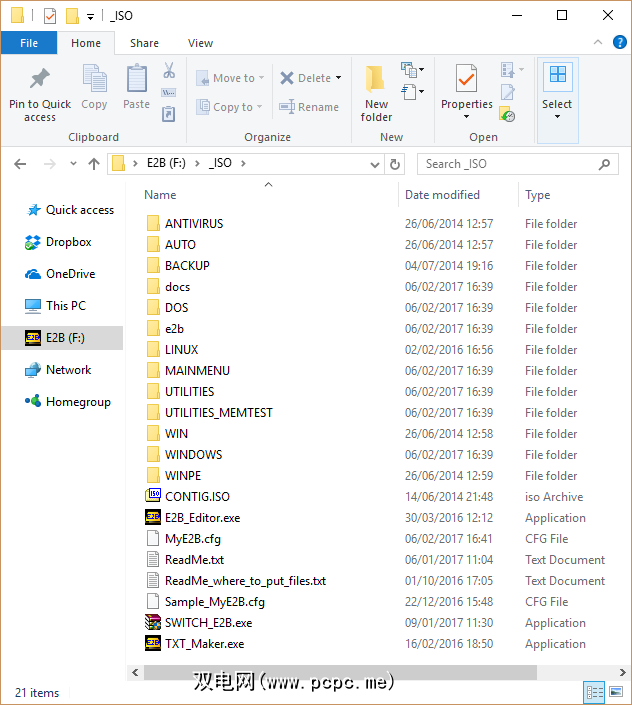Click the search magnifier icon
This screenshot has height=705, width=632.
pos(604,164)
